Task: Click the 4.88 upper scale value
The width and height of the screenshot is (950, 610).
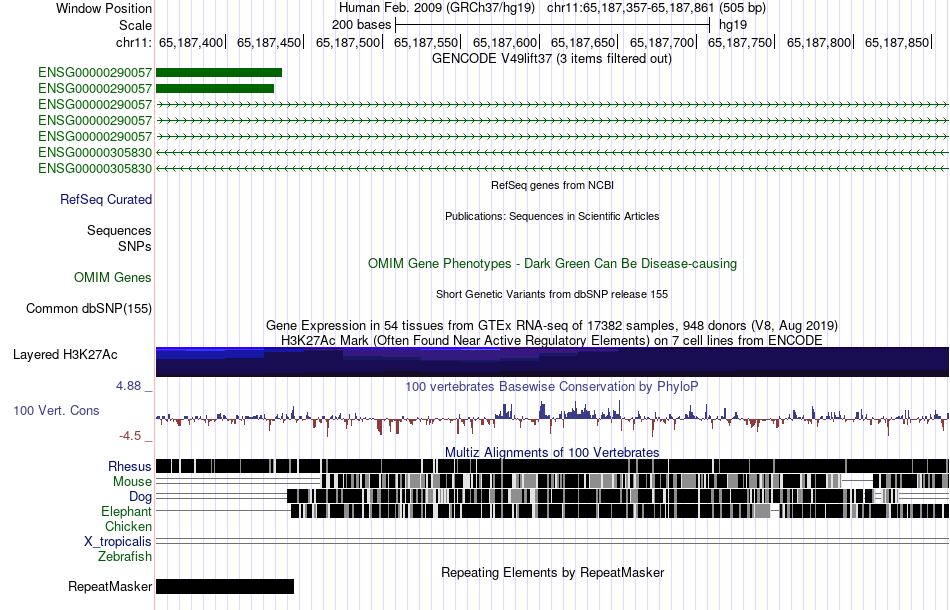Action: point(128,386)
